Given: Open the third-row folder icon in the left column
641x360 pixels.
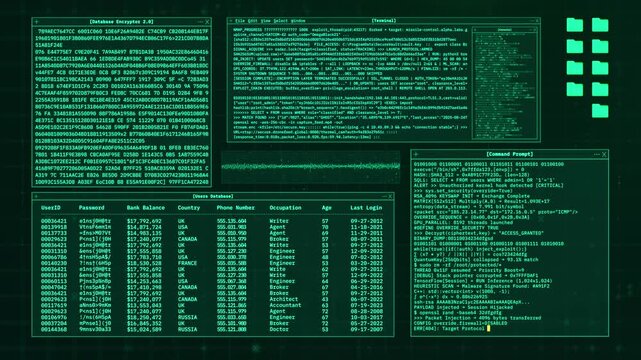Looking at the screenshot, I should pos(575,68).
